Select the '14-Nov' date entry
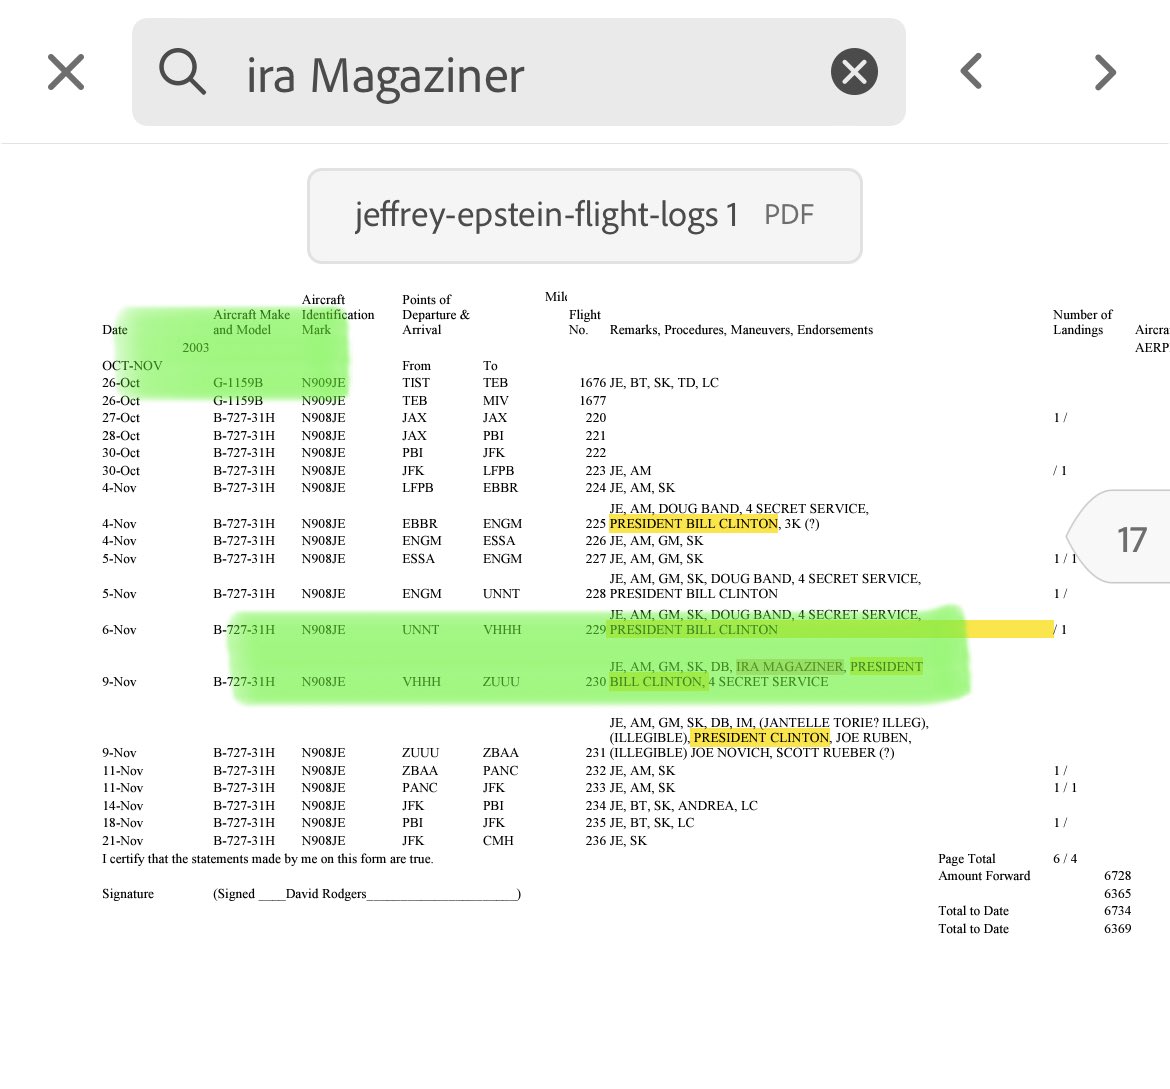1170x1089 pixels. (x=122, y=806)
